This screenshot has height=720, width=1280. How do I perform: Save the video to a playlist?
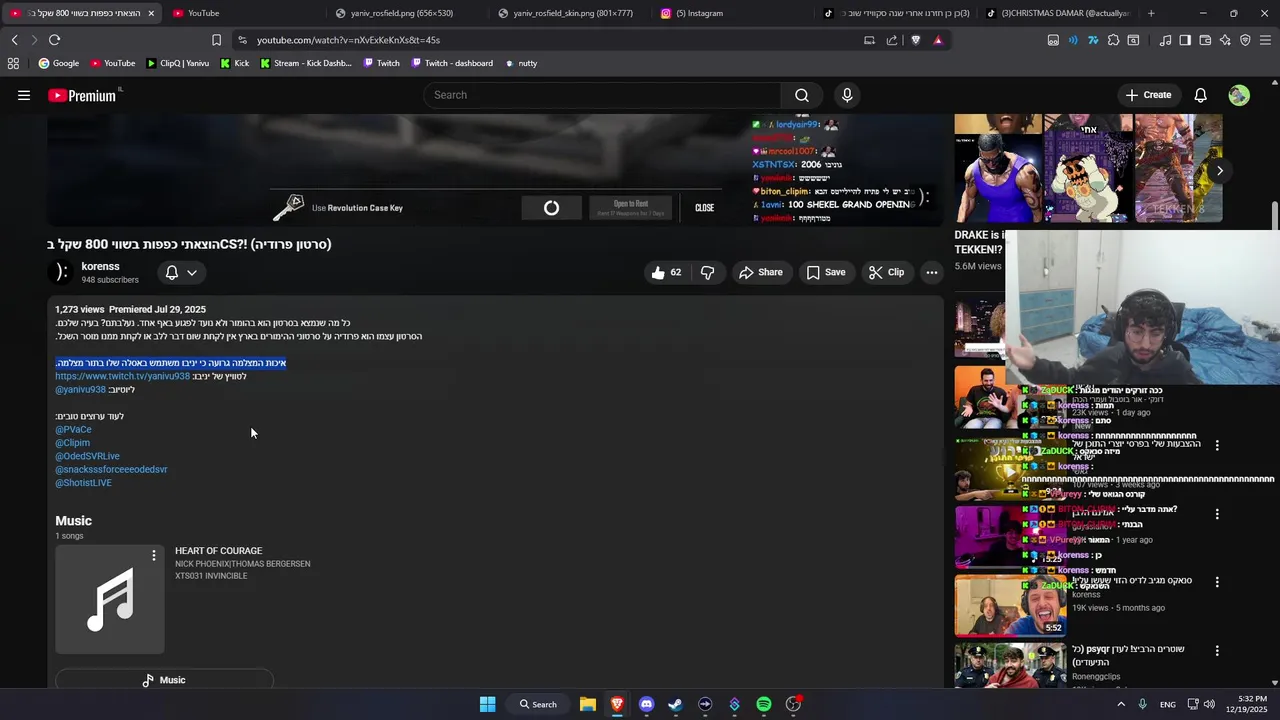[x=826, y=272]
